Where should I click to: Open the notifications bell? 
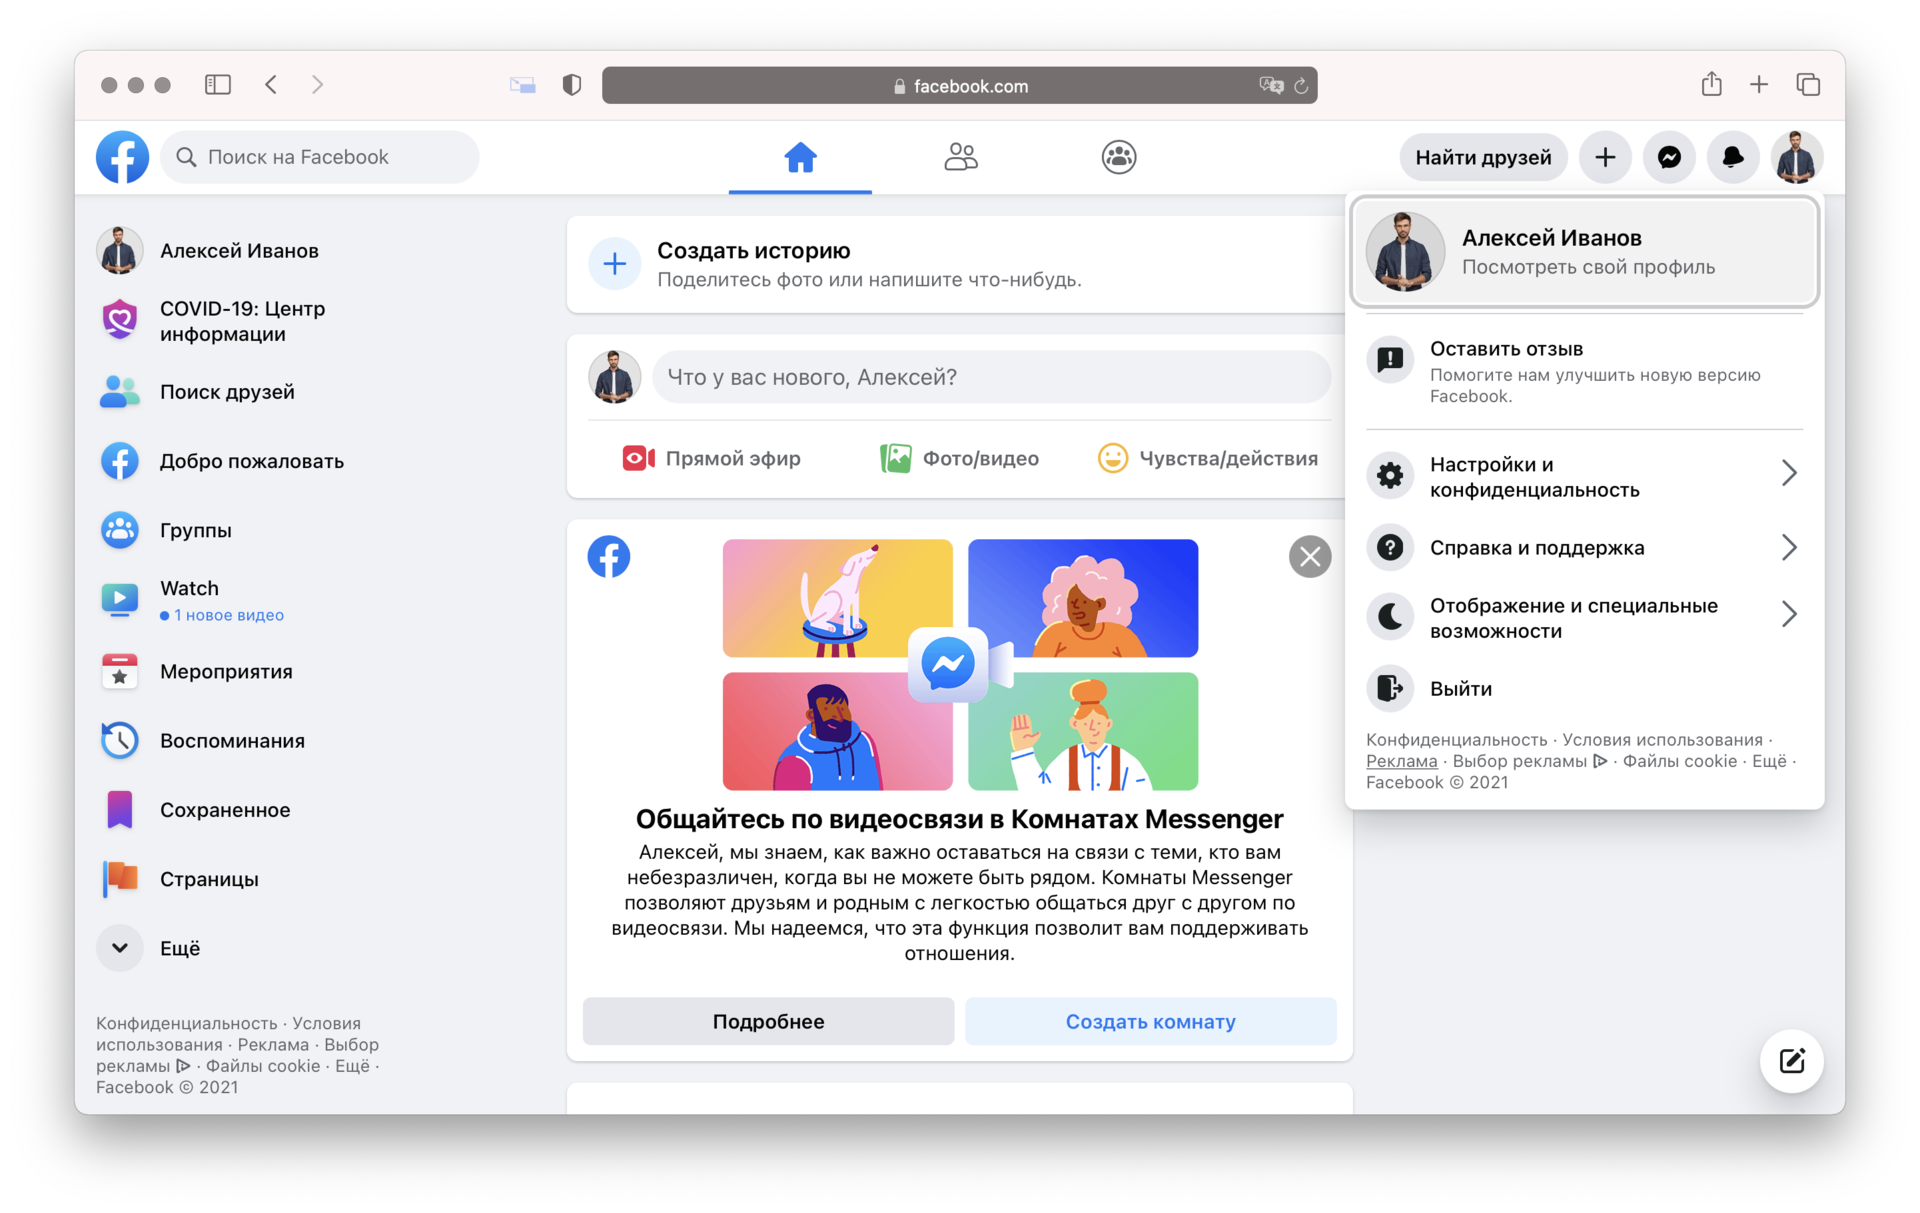[x=1733, y=157]
